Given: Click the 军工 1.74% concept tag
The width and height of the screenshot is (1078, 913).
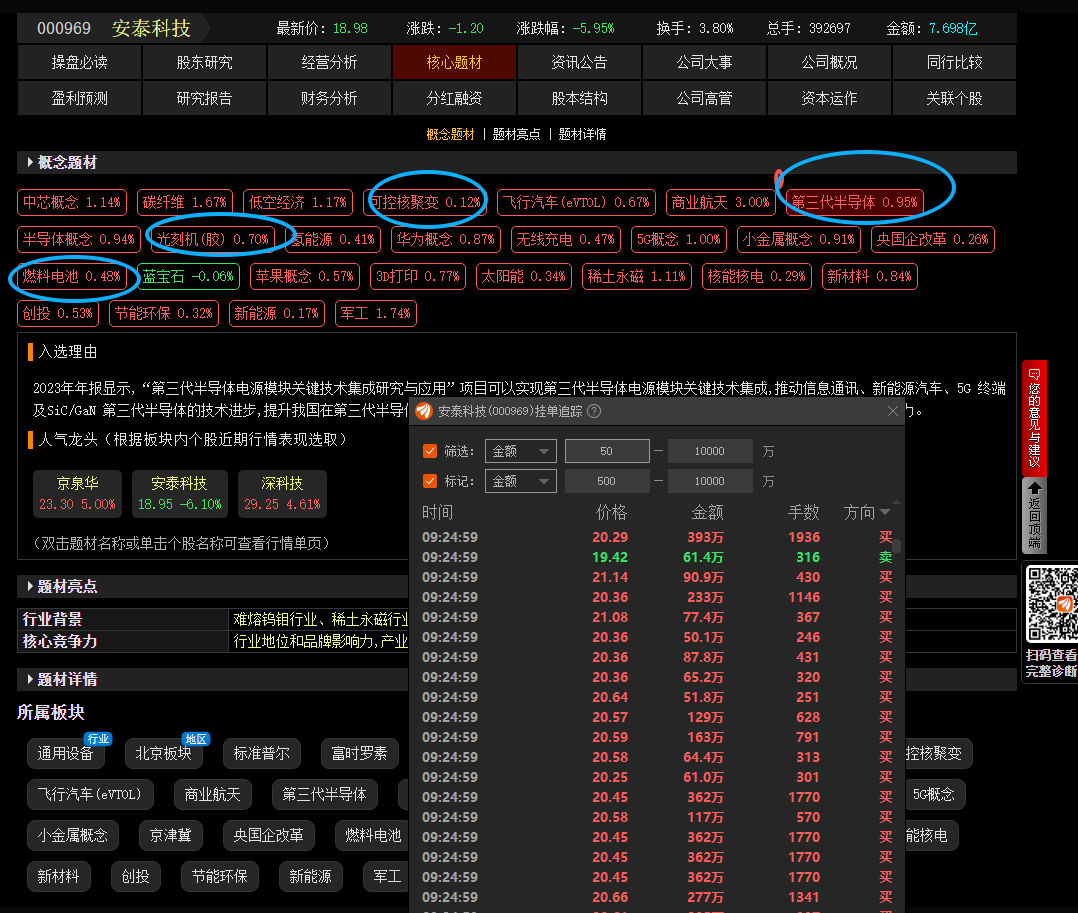Looking at the screenshot, I should (x=375, y=314).
